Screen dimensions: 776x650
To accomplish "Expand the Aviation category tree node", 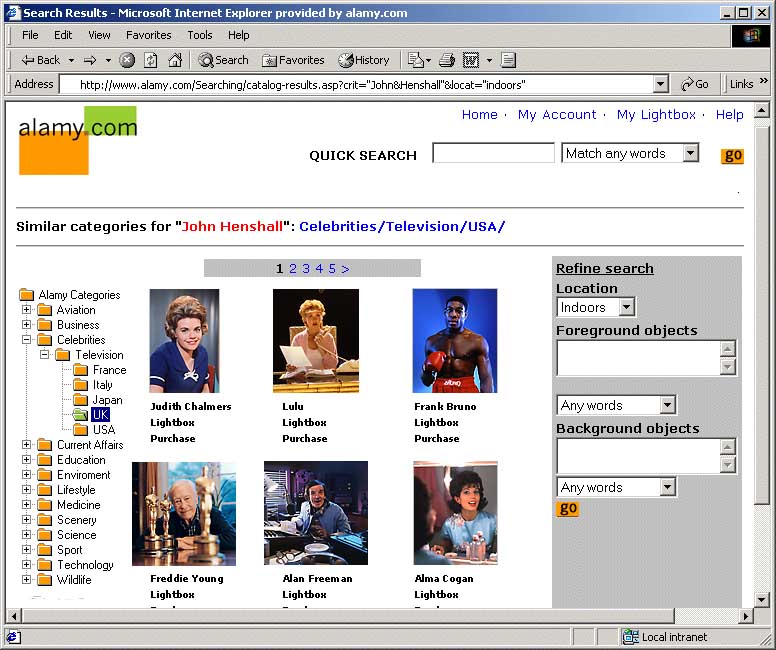I will click(x=27, y=310).
